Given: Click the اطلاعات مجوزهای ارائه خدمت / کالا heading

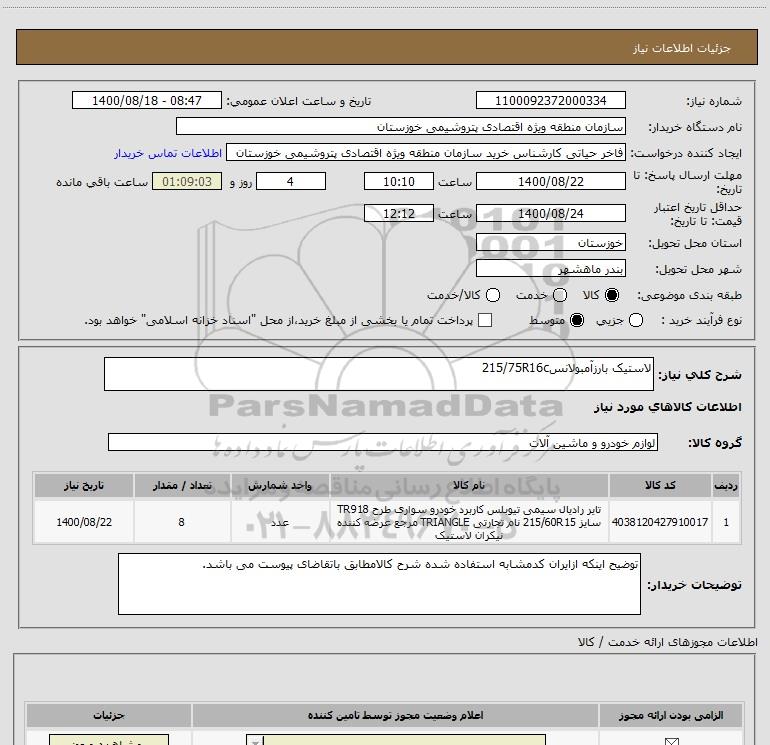Looking at the screenshot, I should coord(667,641).
